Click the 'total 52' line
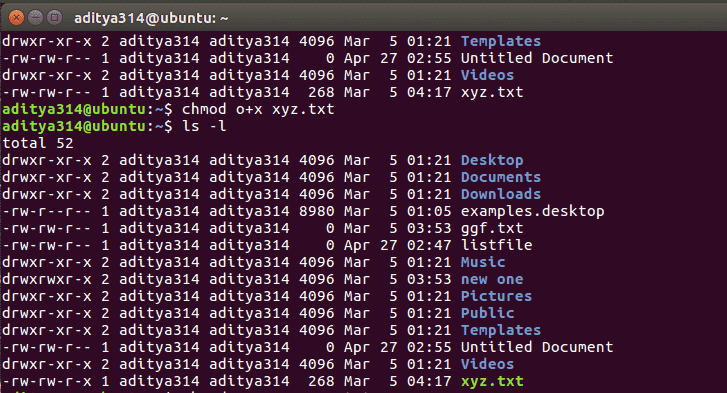 click(38, 143)
